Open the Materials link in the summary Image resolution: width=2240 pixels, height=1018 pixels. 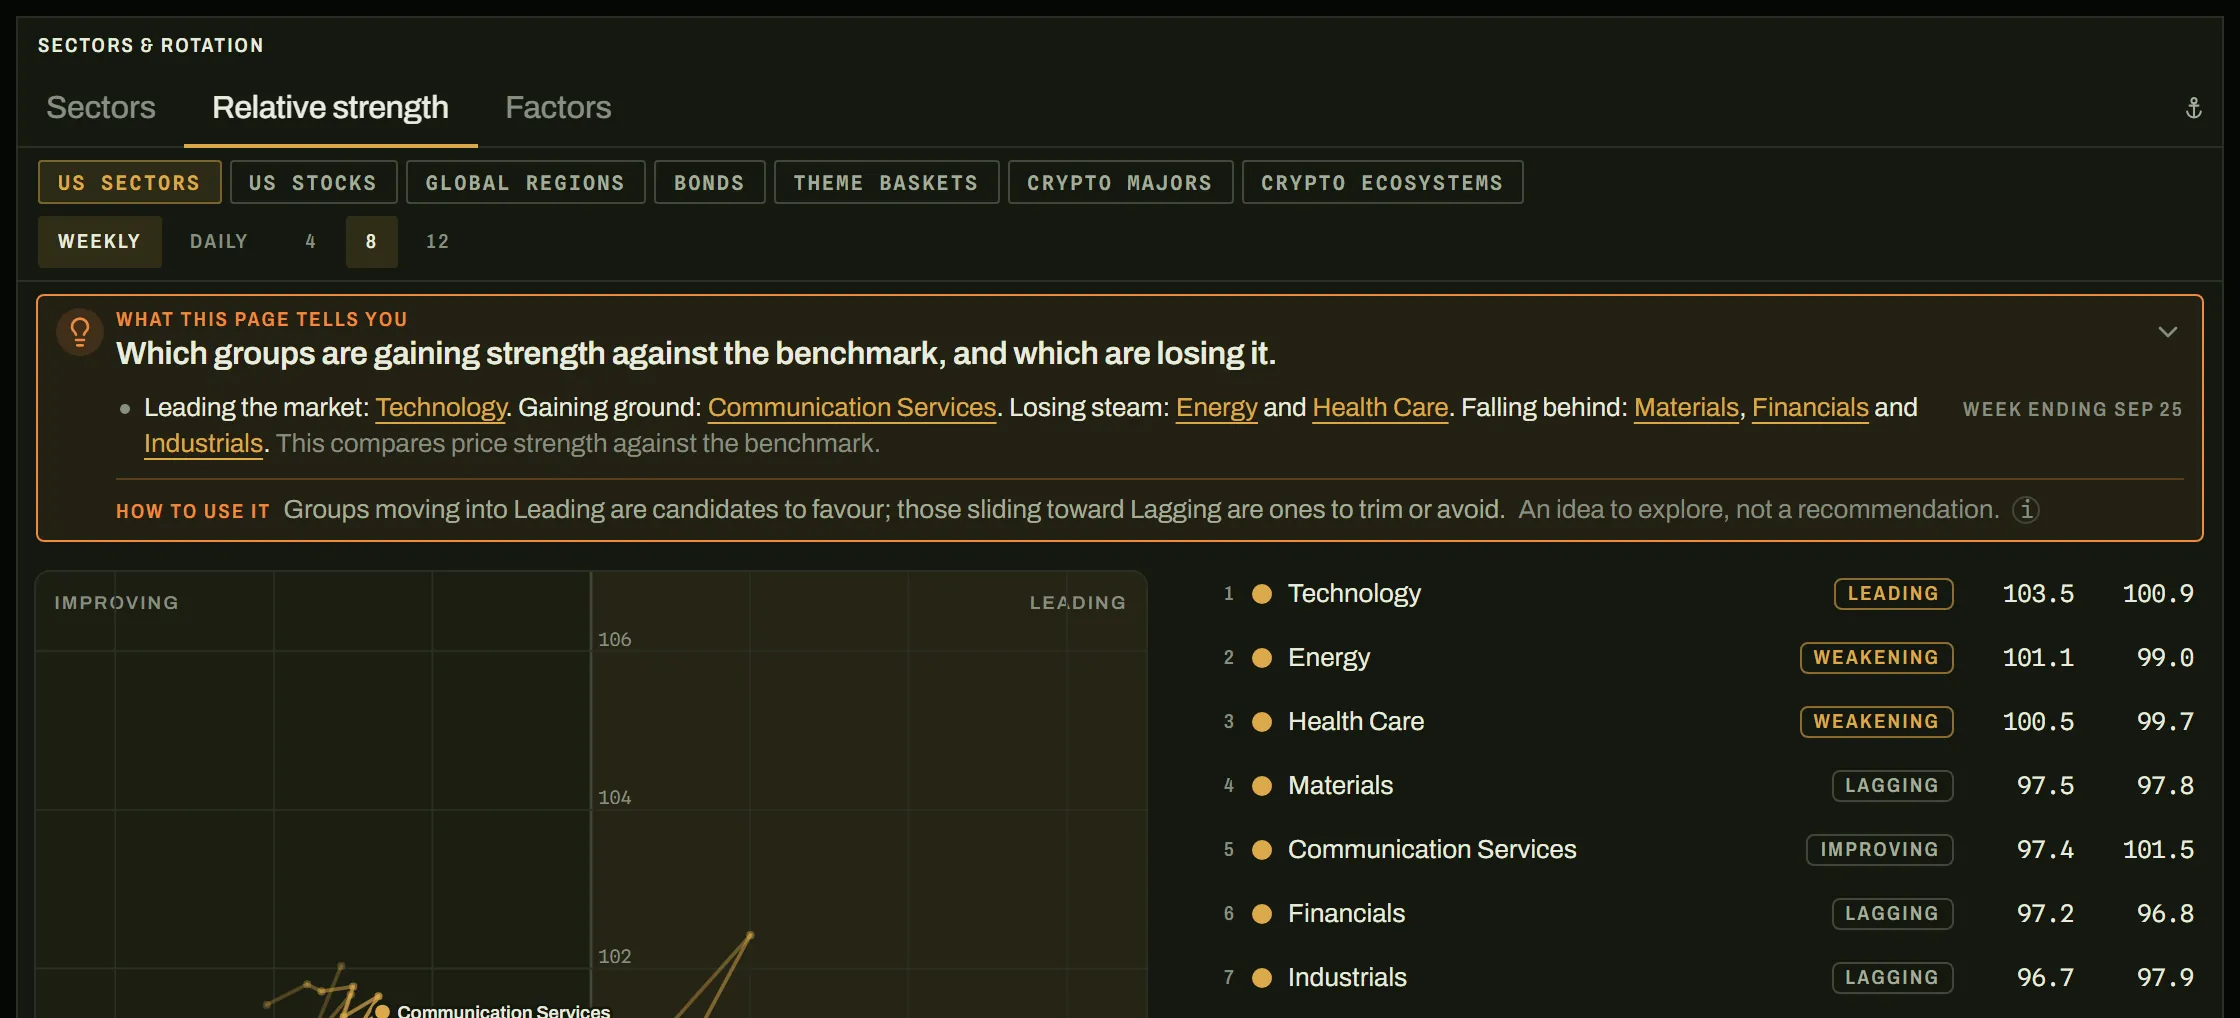[1686, 408]
